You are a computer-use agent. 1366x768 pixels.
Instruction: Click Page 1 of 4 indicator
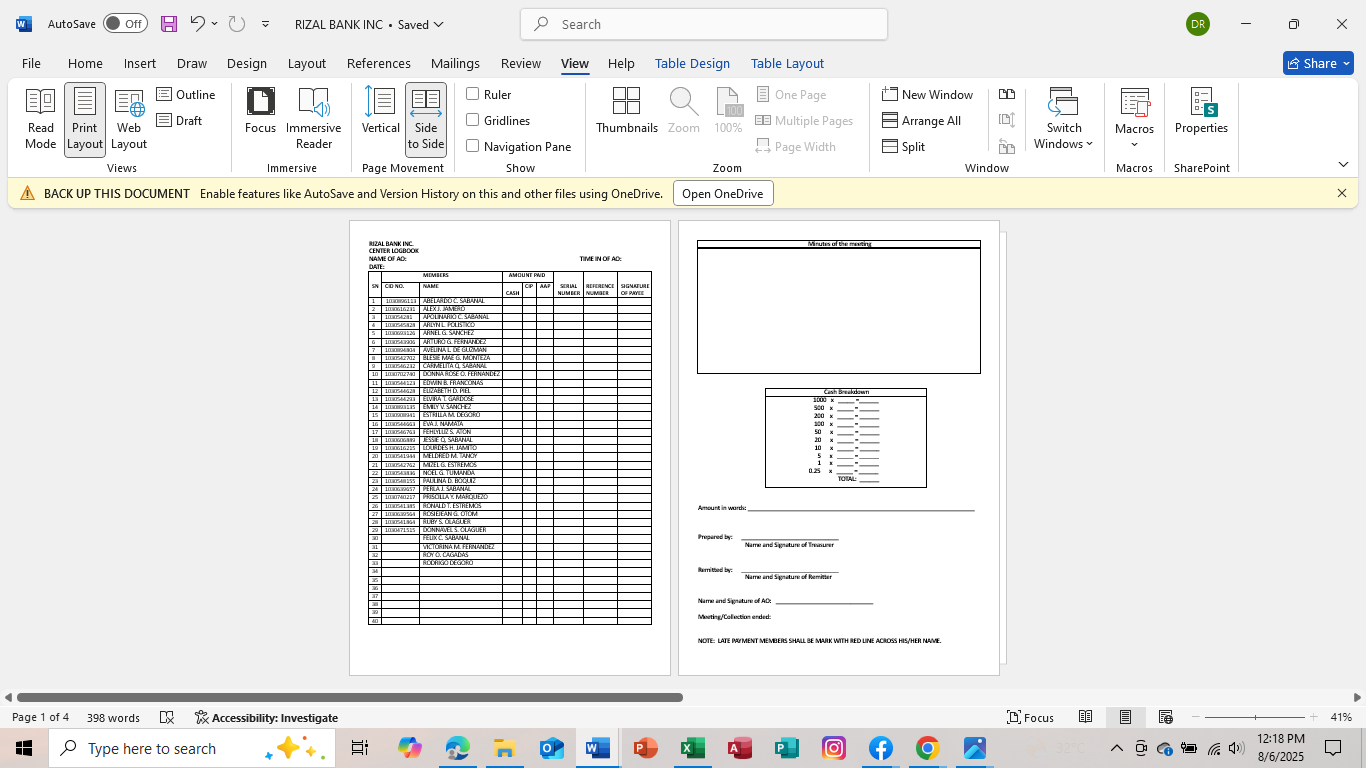[x=40, y=717]
